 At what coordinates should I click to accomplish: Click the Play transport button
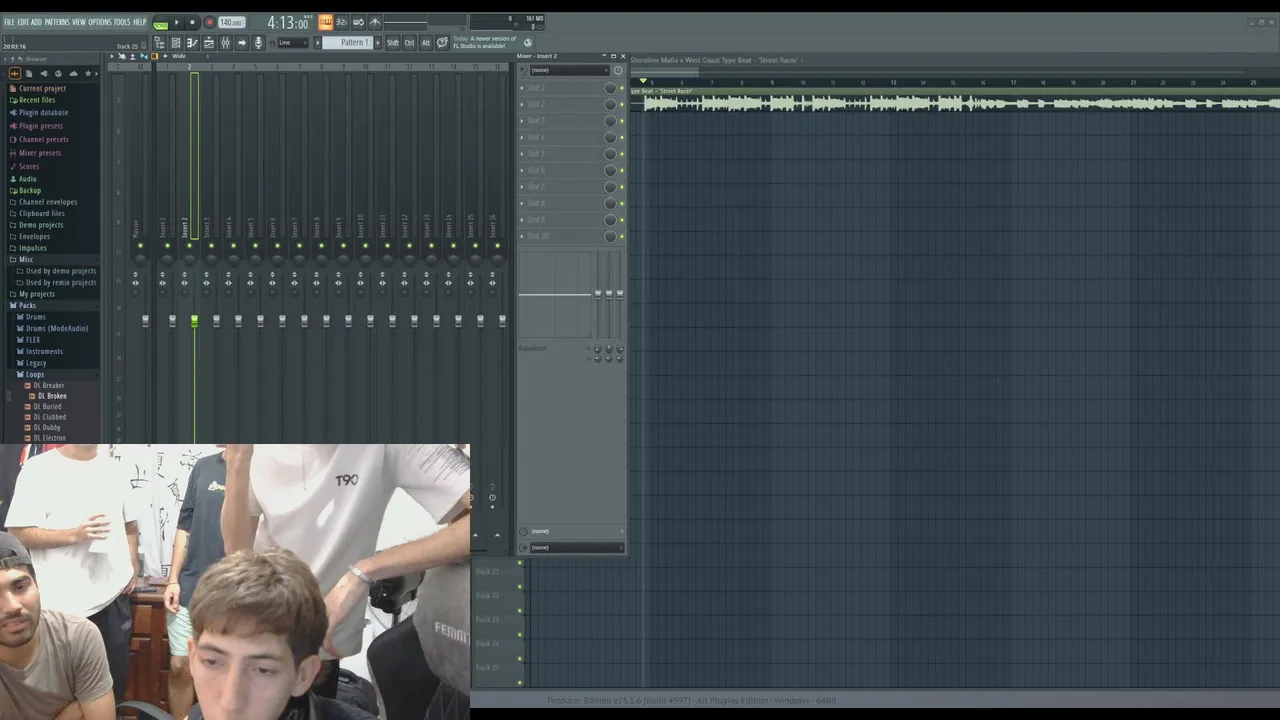[177, 22]
